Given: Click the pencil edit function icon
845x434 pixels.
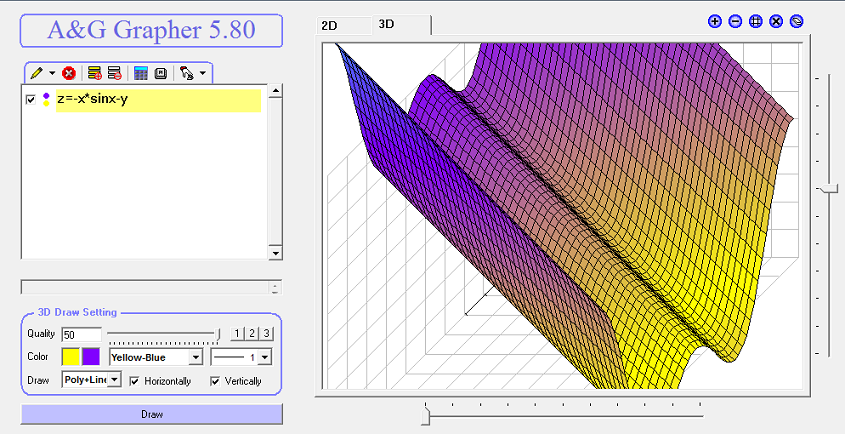Looking at the screenshot, I should click(36, 73).
